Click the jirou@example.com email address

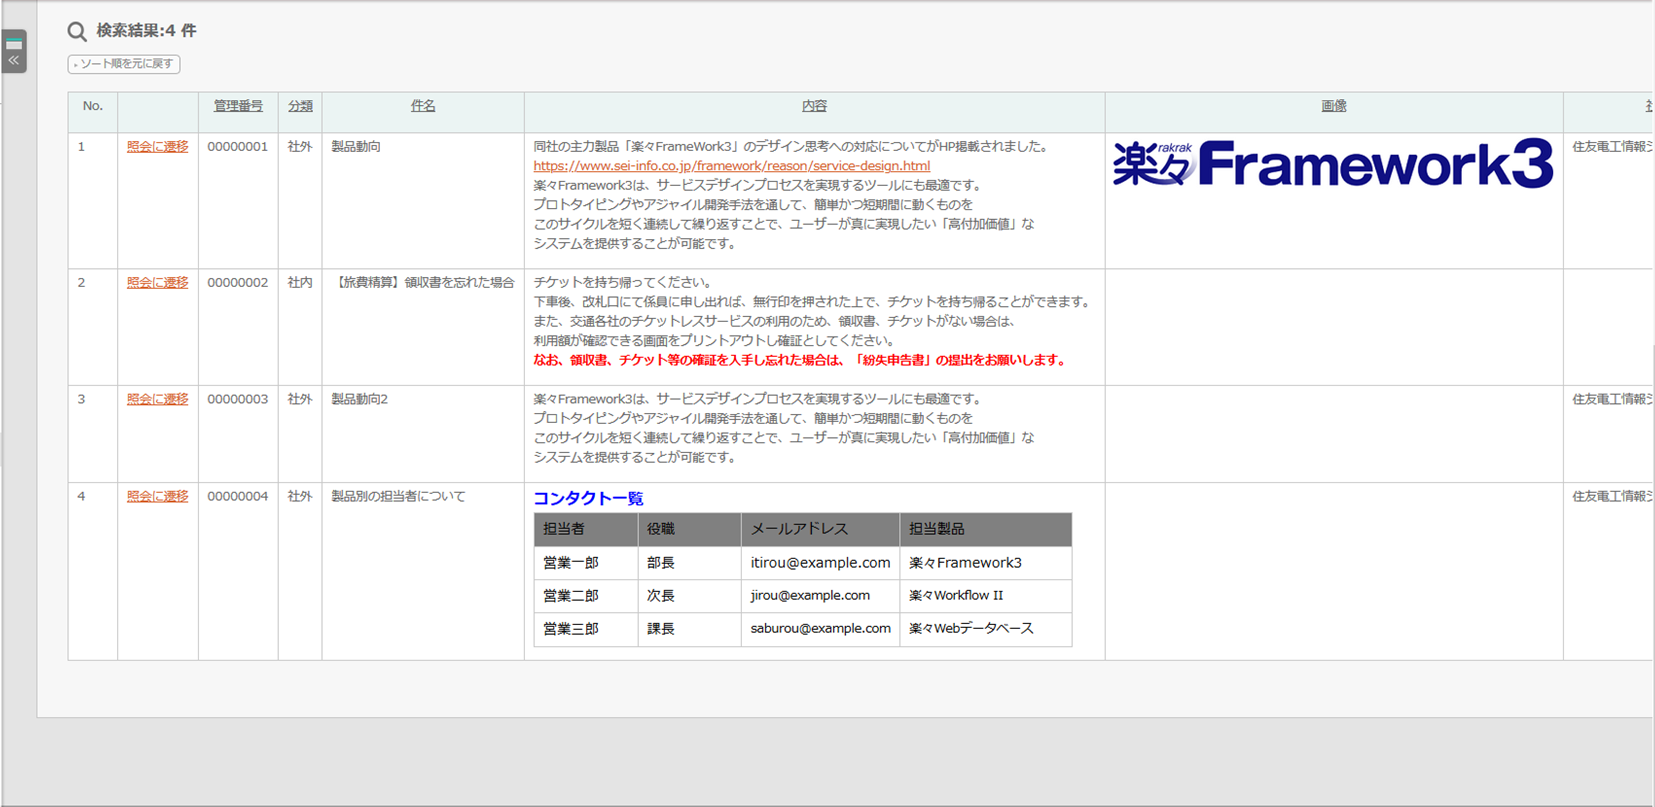810,595
